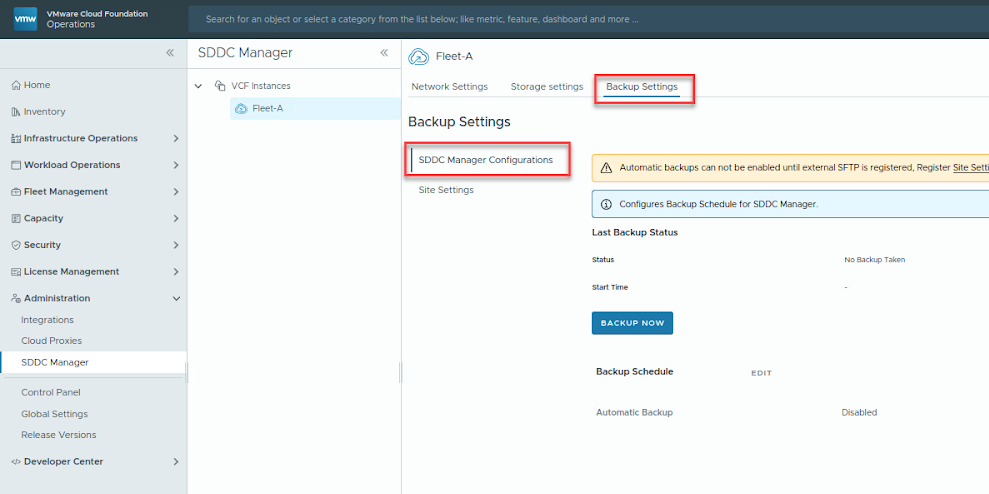The width and height of the screenshot is (989, 494).
Task: Collapse the left navigation sidebar
Action: click(170, 52)
